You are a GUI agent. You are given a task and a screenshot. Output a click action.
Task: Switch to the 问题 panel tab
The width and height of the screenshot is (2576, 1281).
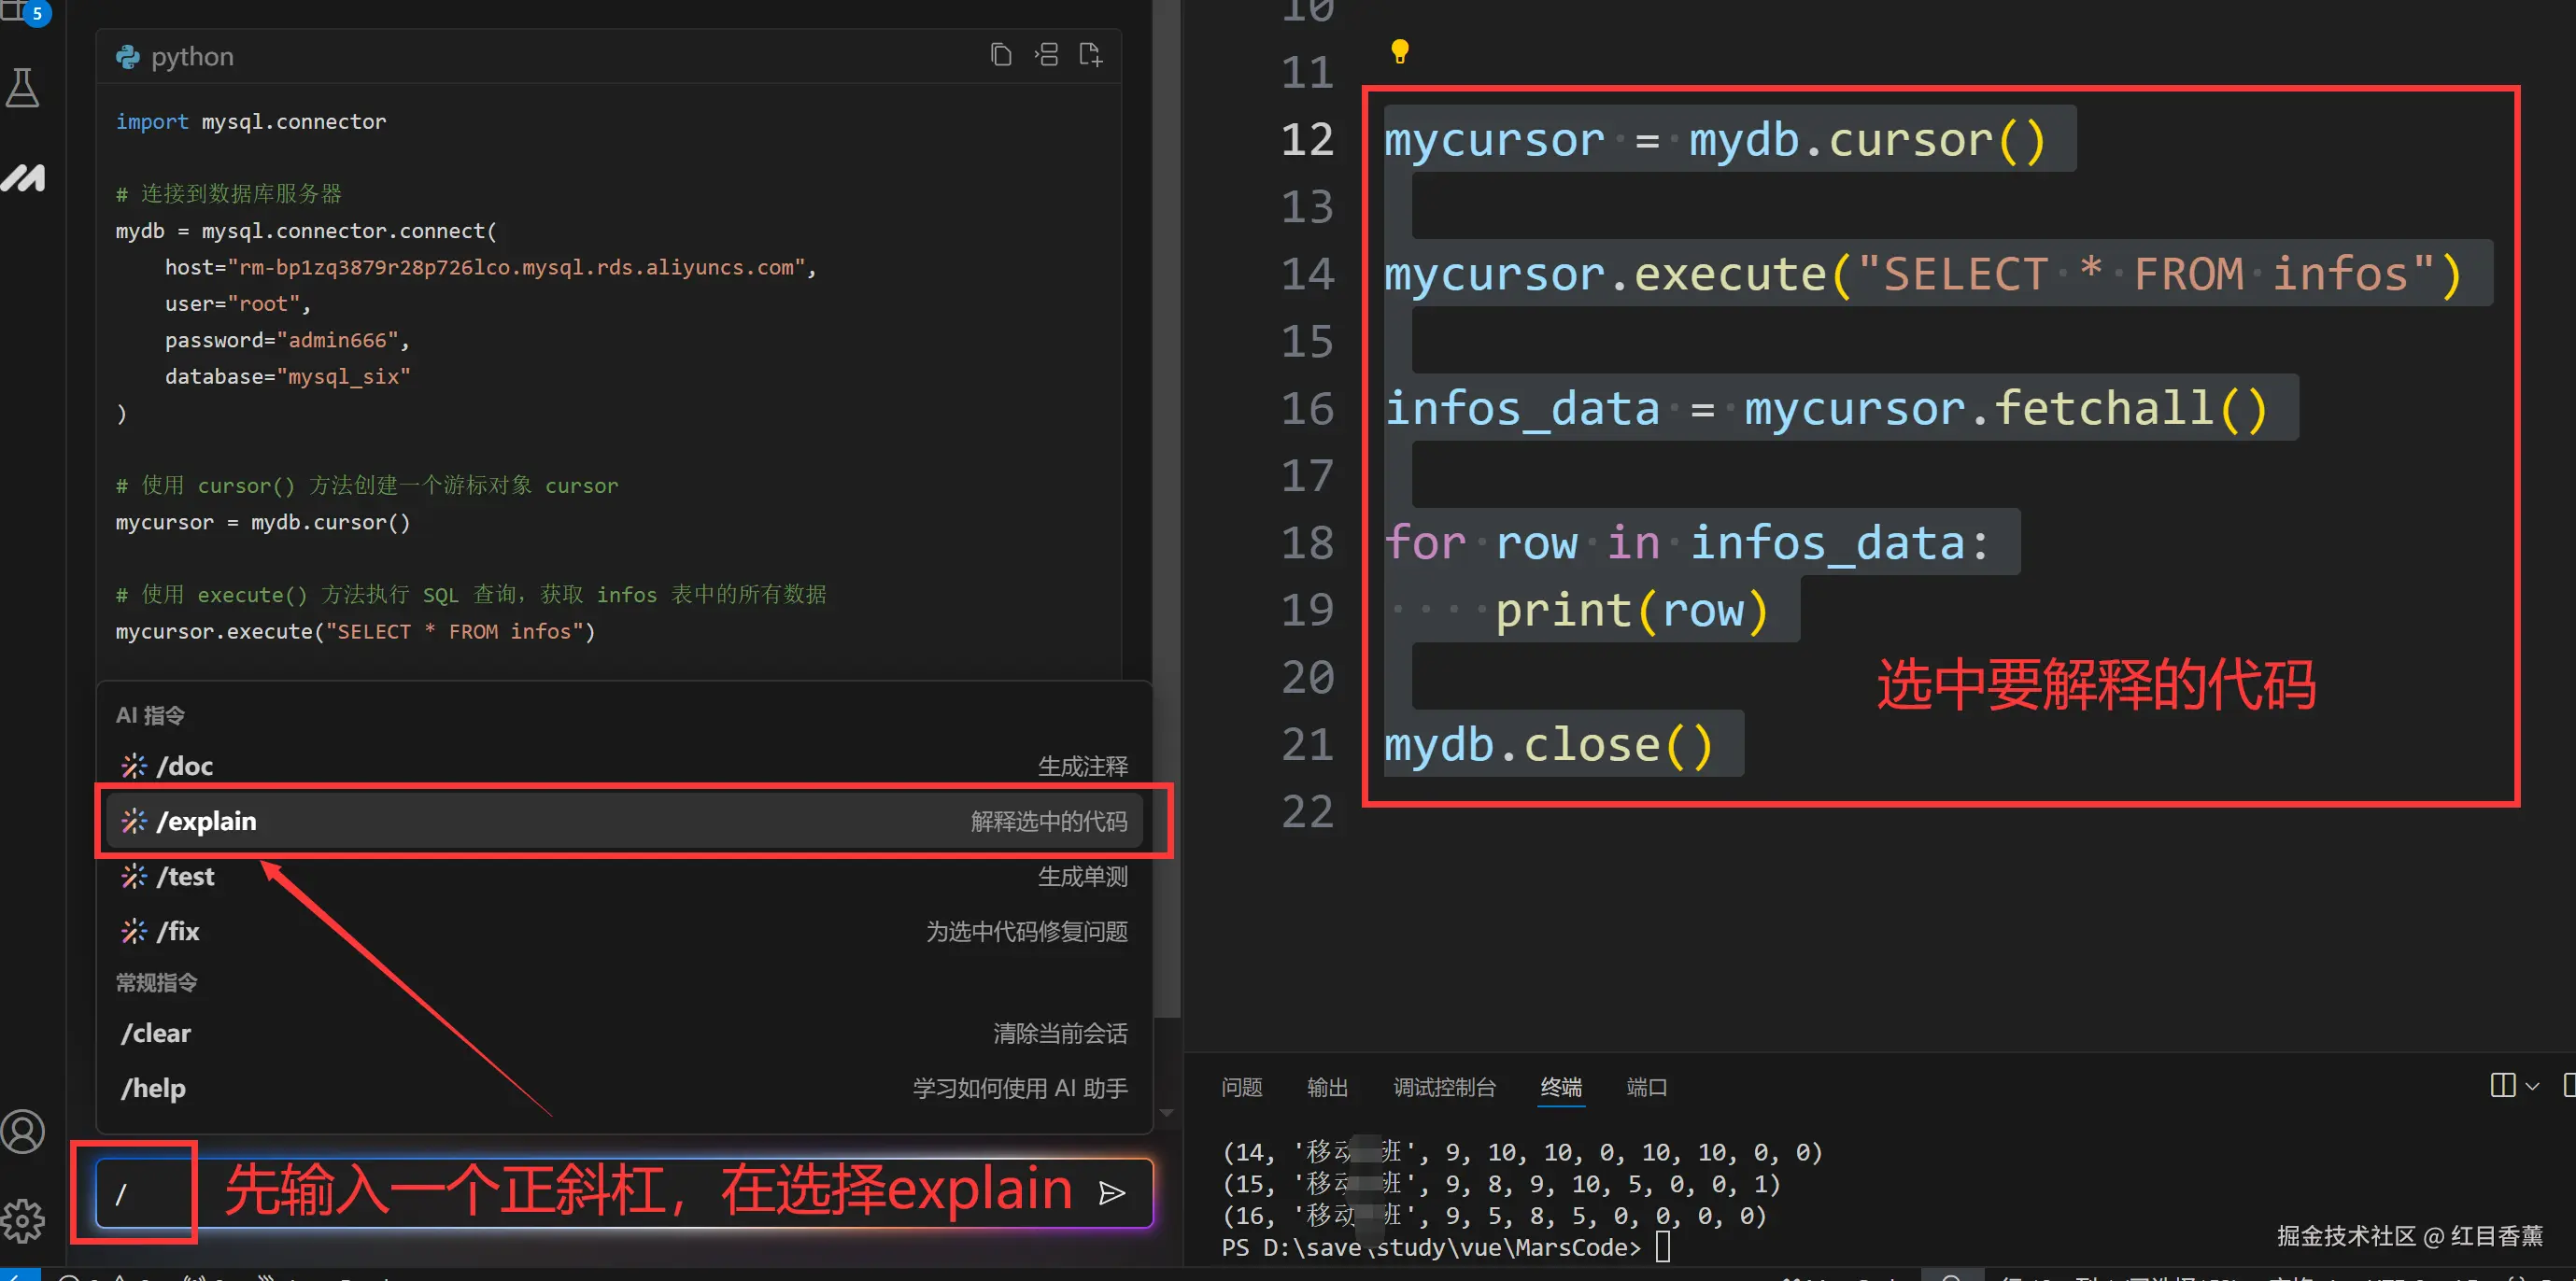coord(1241,1087)
